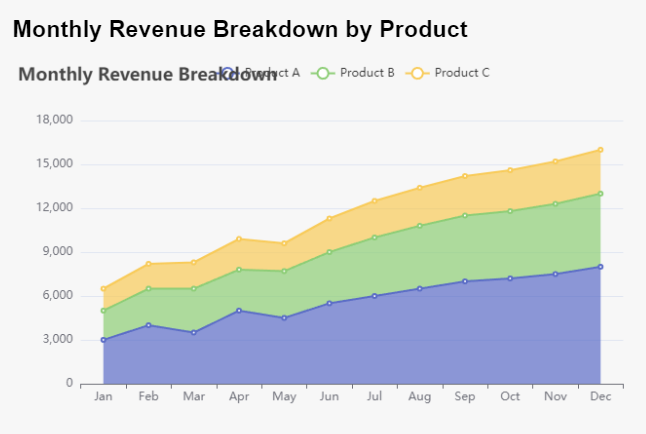Click the Product A blue legend marker
The width and height of the screenshot is (646, 434).
click(x=228, y=73)
